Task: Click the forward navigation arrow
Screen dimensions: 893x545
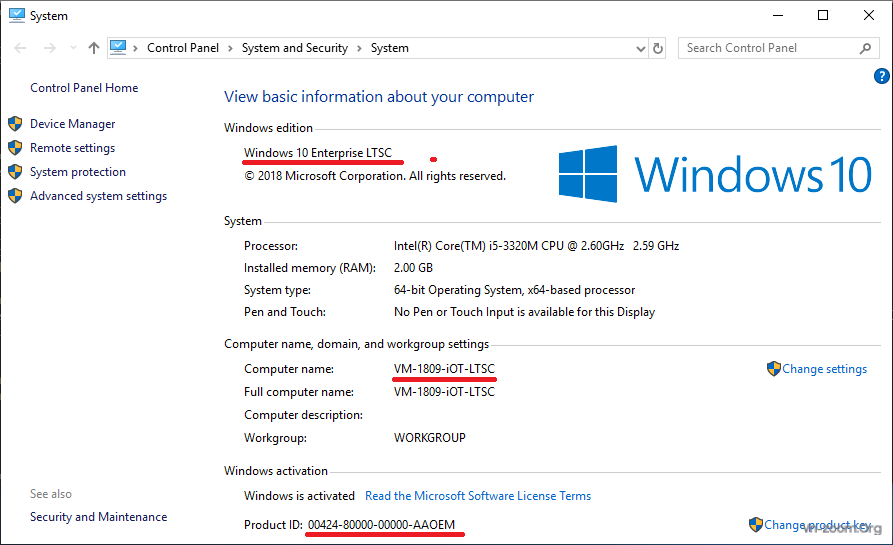Action: coord(50,48)
